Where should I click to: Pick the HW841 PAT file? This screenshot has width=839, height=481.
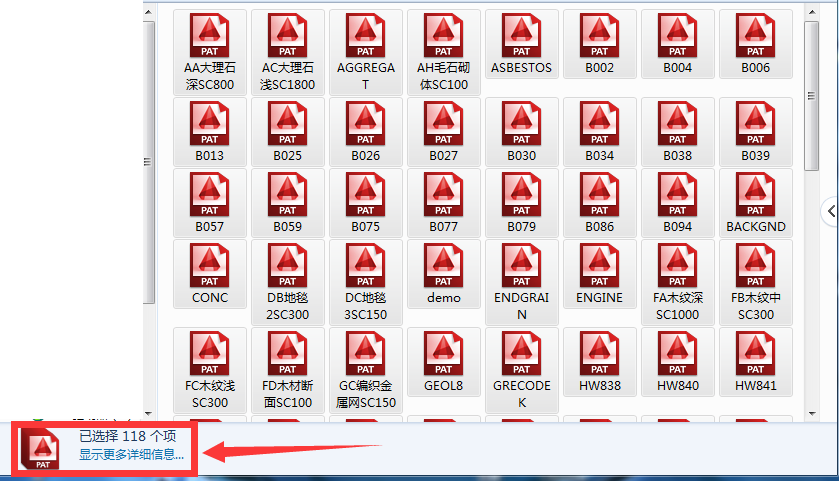pyautogui.click(x=756, y=362)
